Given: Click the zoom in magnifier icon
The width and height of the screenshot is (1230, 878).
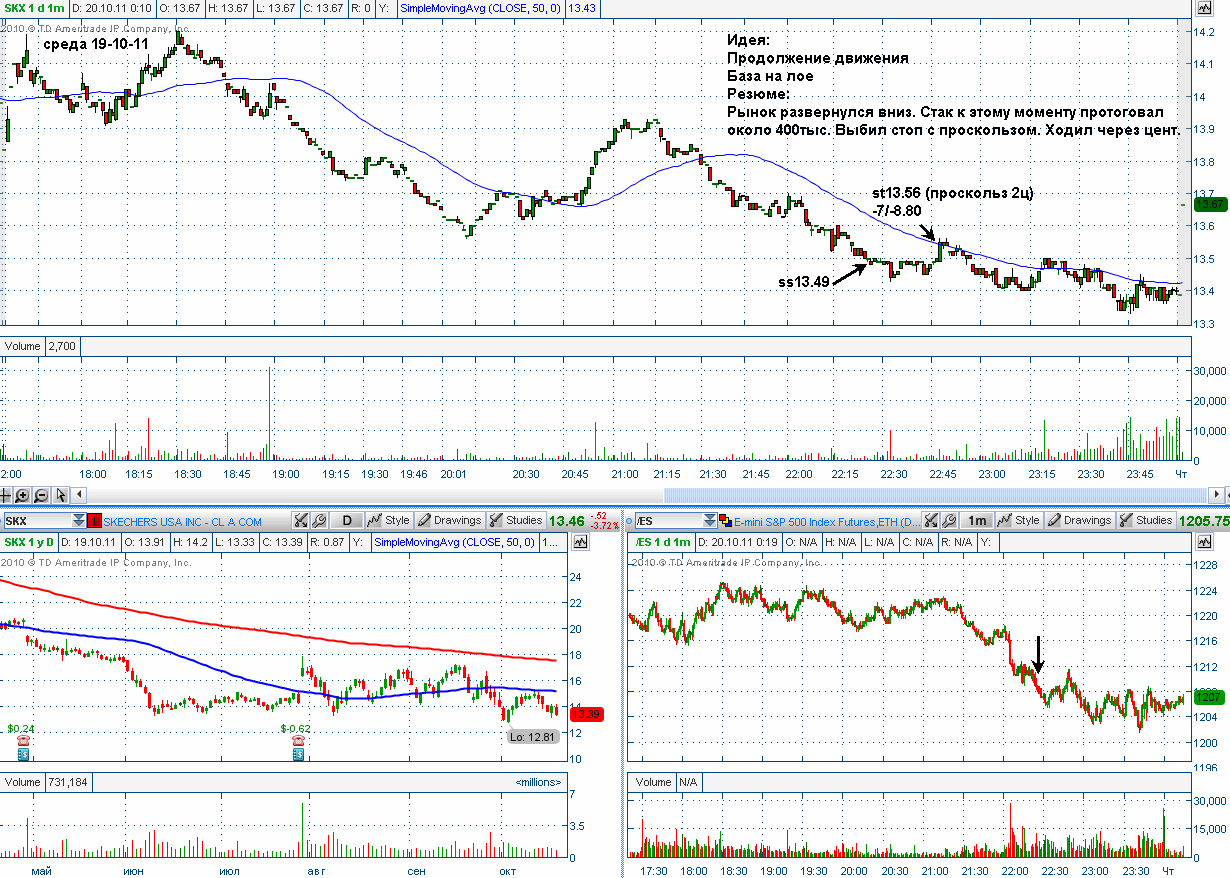Looking at the screenshot, I should tap(24, 495).
